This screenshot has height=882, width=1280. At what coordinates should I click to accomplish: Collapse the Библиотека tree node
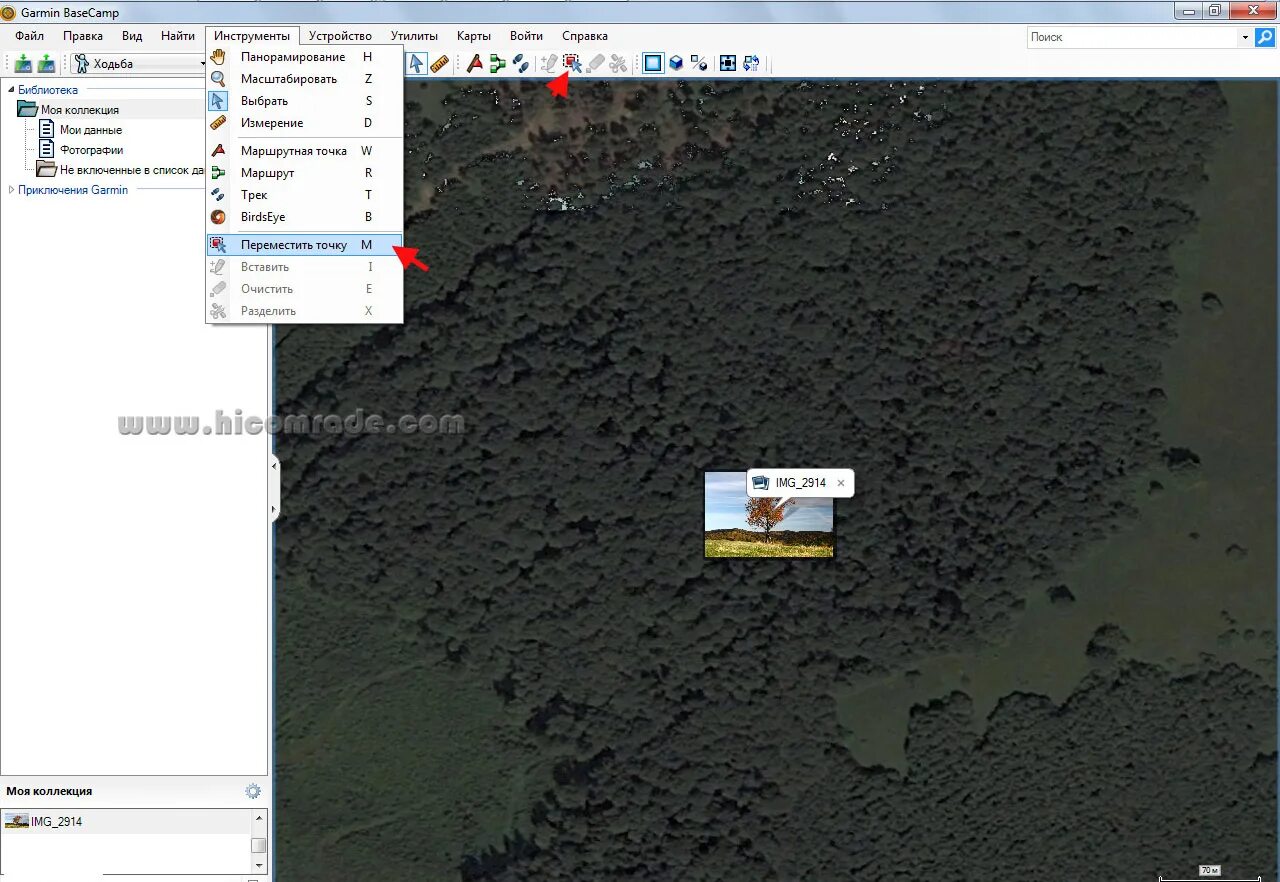11,90
